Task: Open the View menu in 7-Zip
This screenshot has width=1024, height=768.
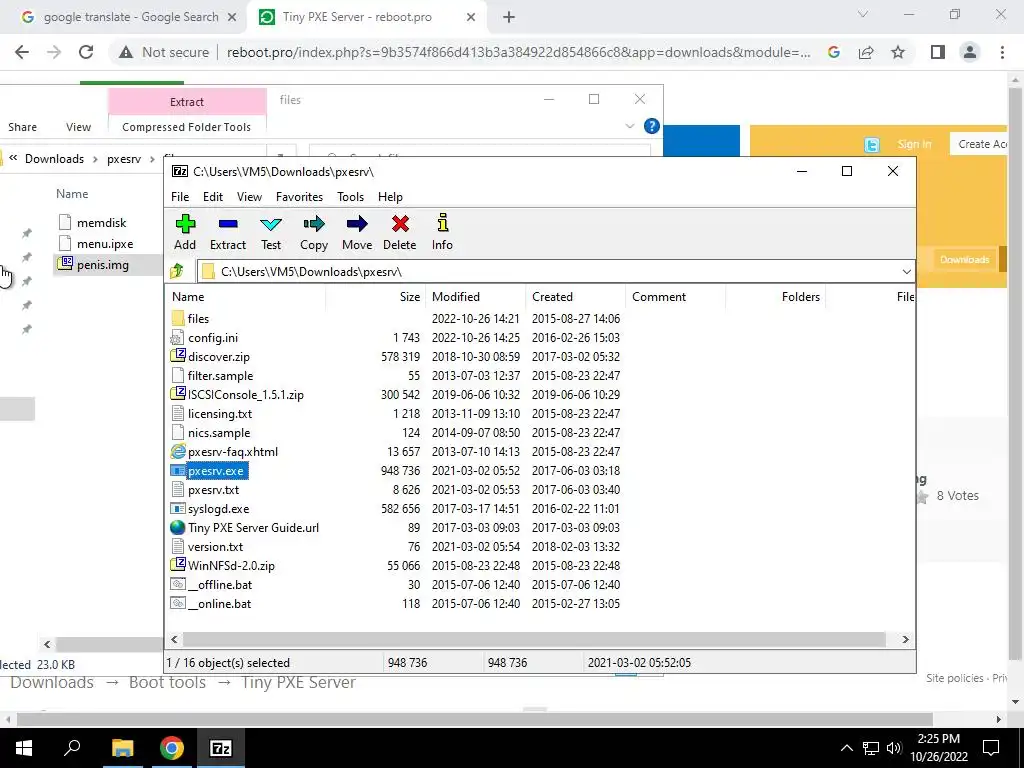Action: tap(249, 197)
